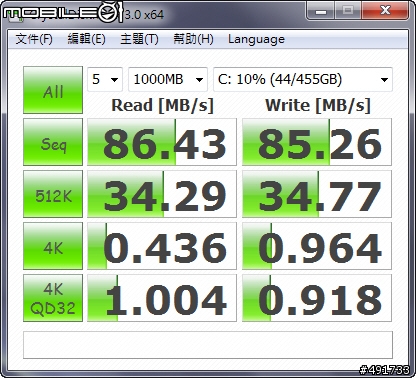Open the 幫助(H) menu

click(x=193, y=39)
